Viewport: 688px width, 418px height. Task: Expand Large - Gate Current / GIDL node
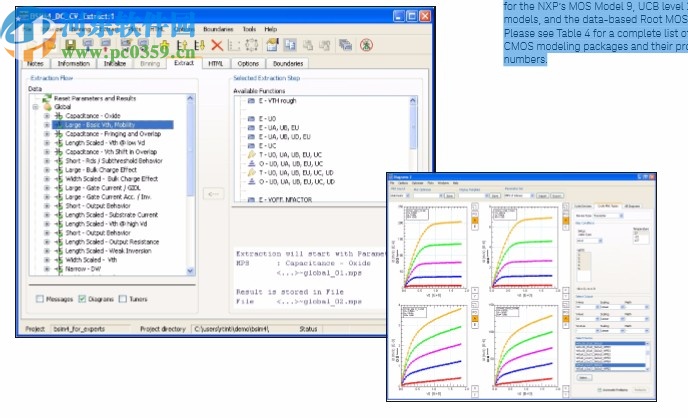[x=47, y=188]
